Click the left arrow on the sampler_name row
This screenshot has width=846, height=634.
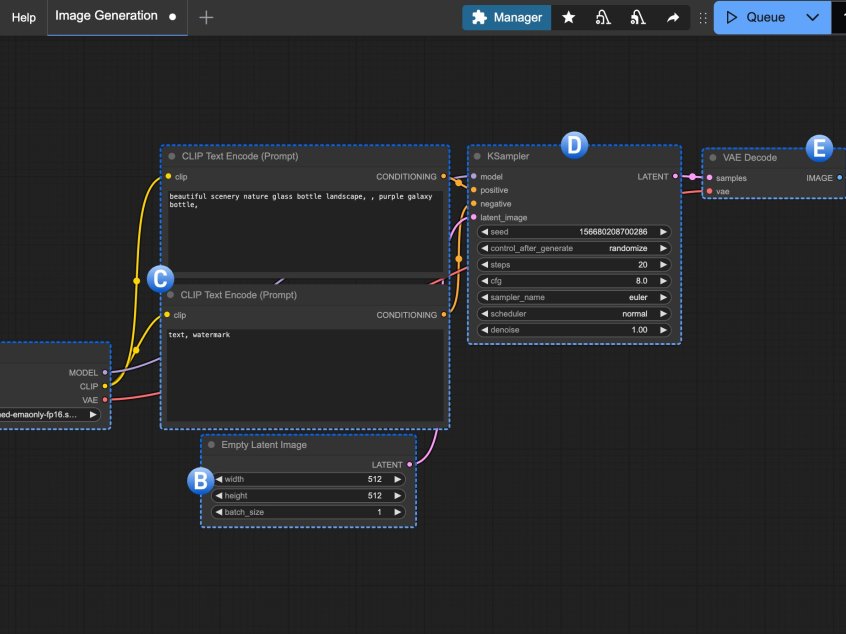click(485, 297)
